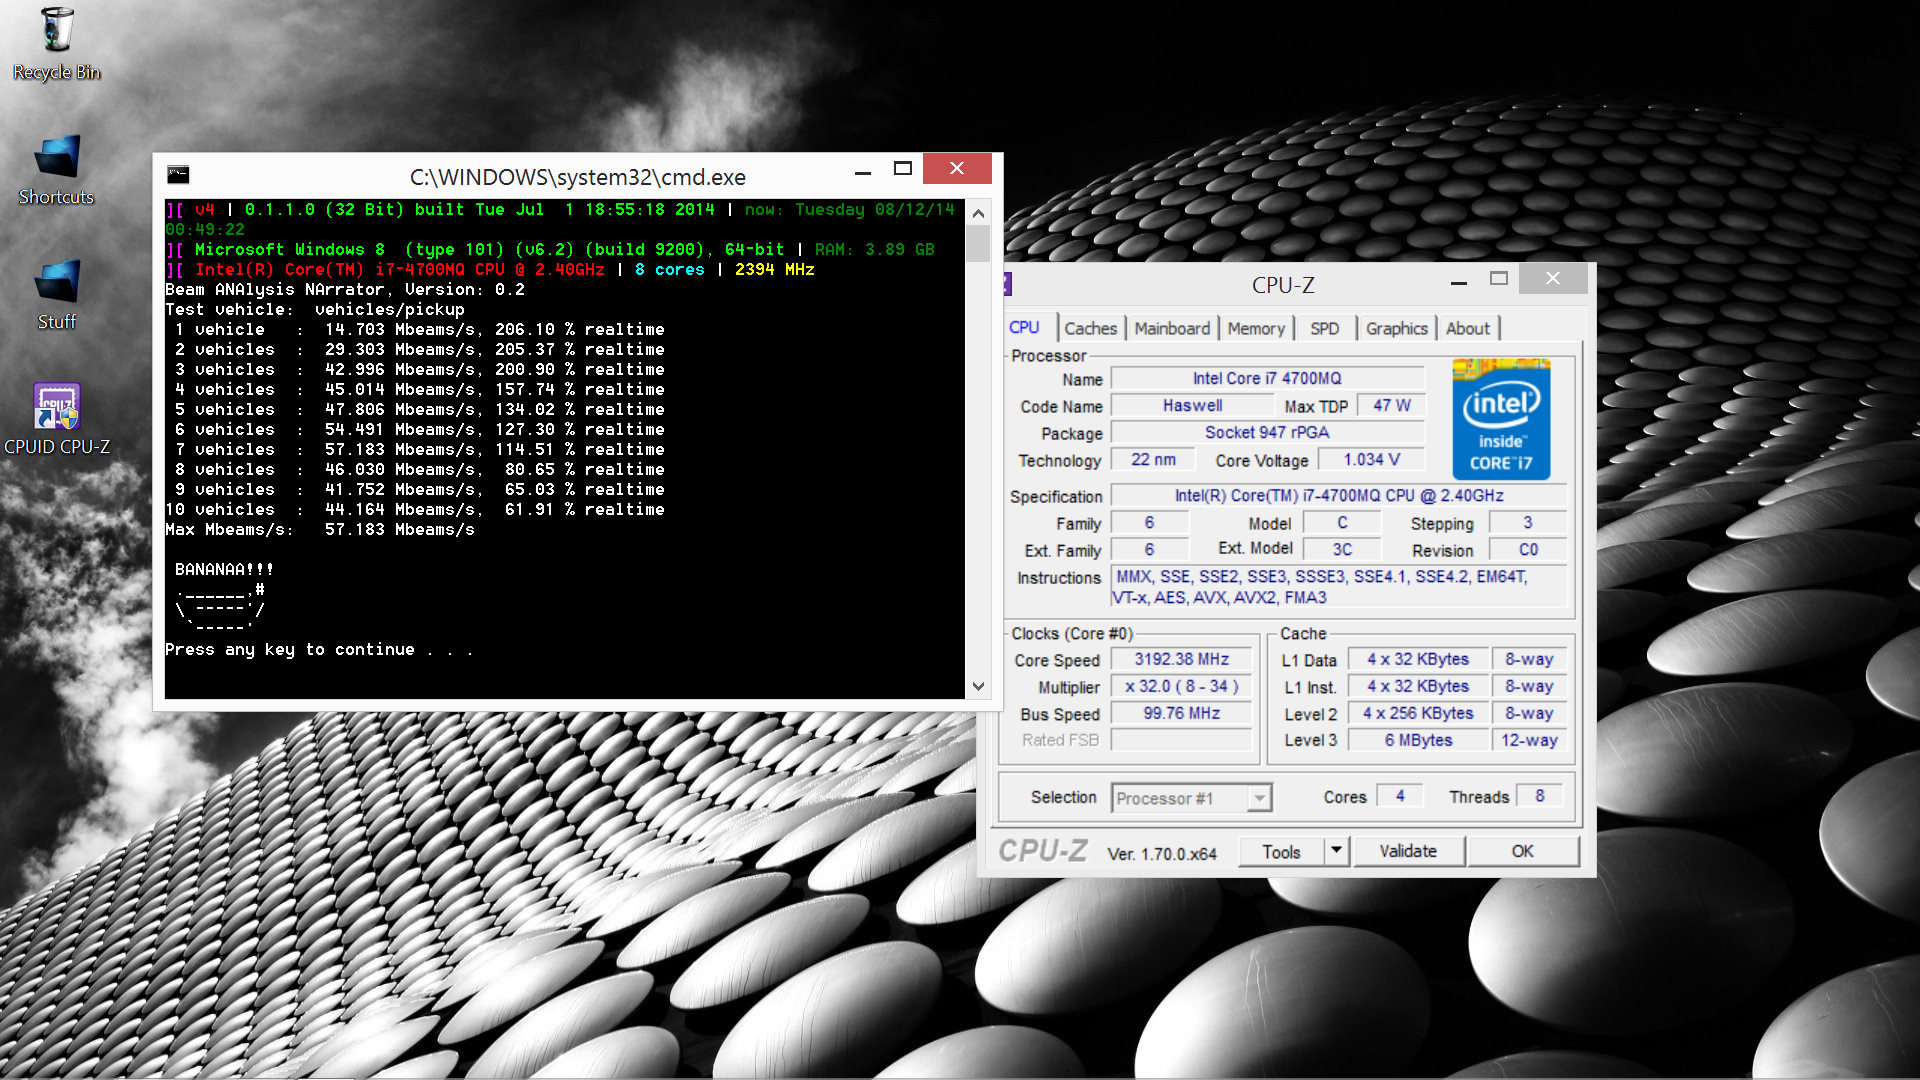Click the Validate button
The image size is (1920, 1080).
click(x=1408, y=851)
